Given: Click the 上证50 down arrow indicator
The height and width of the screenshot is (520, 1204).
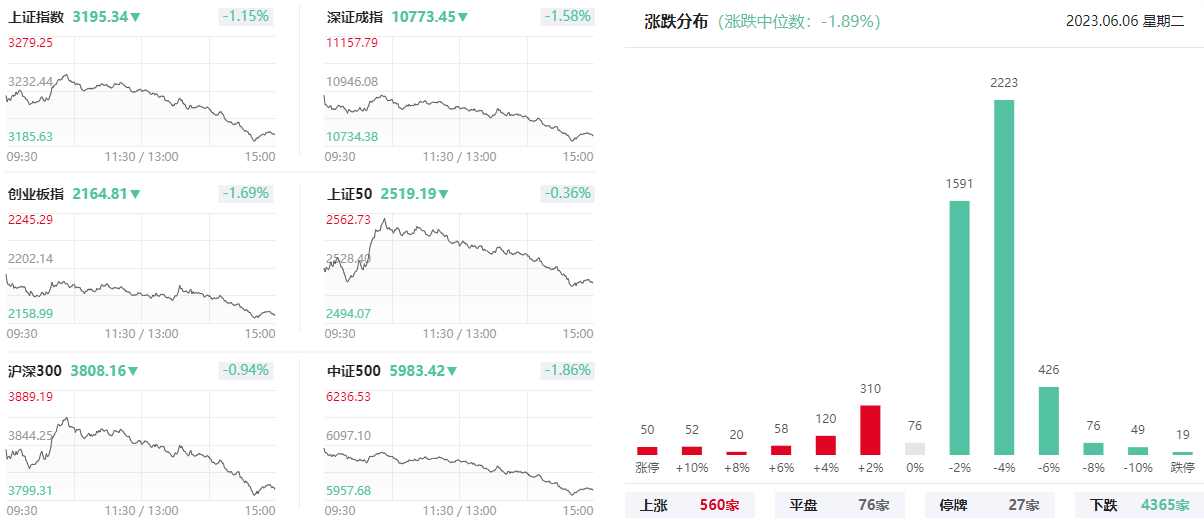Looking at the screenshot, I should tap(444, 194).
